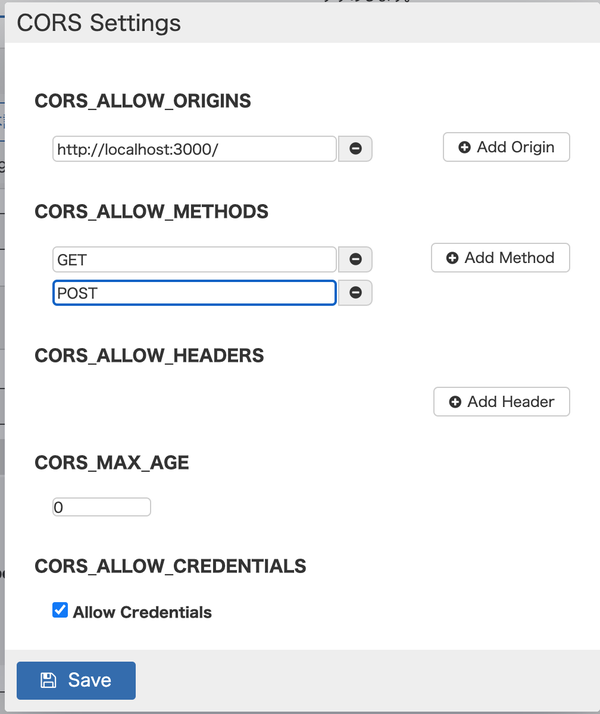This screenshot has height=714, width=600.
Task: Remove the GET method entry
Action: pyautogui.click(x=355, y=259)
